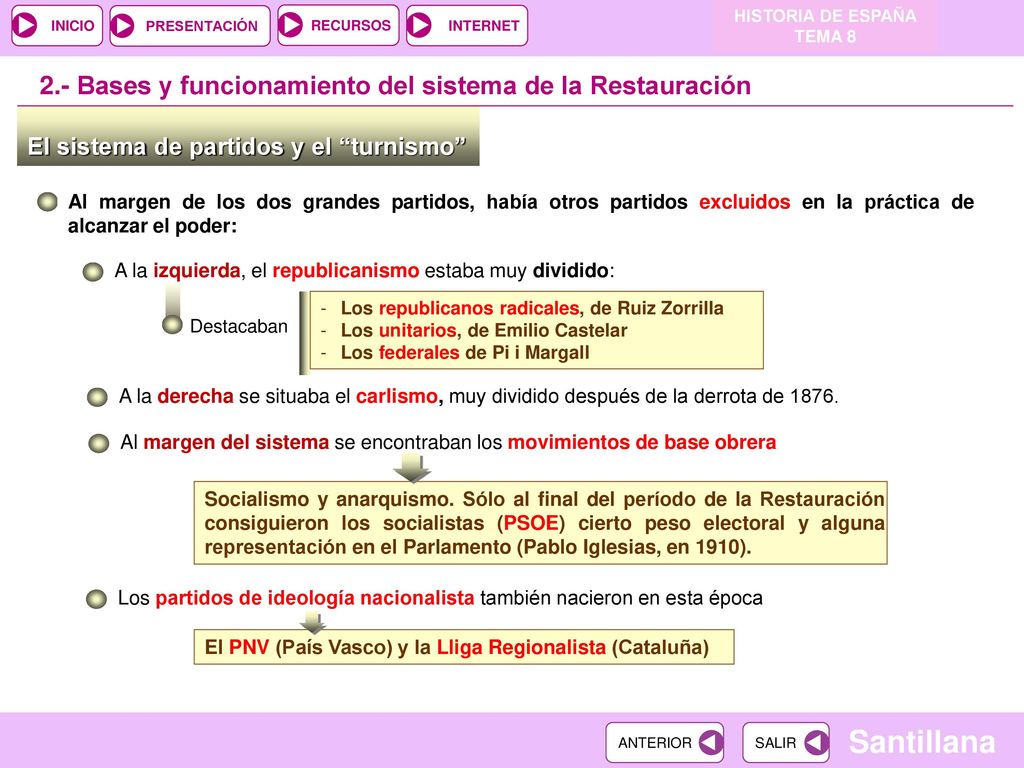Click the INICIO navigation button
The width and height of the screenshot is (1024, 768).
coord(57,25)
